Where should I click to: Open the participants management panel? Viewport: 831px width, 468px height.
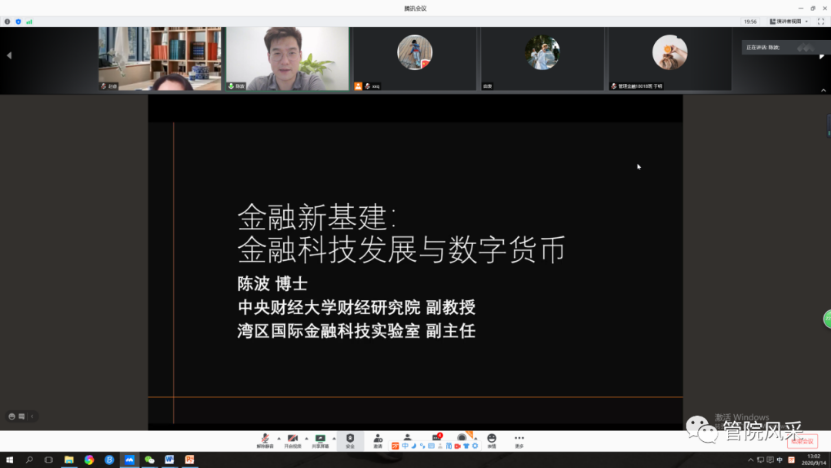pos(407,439)
